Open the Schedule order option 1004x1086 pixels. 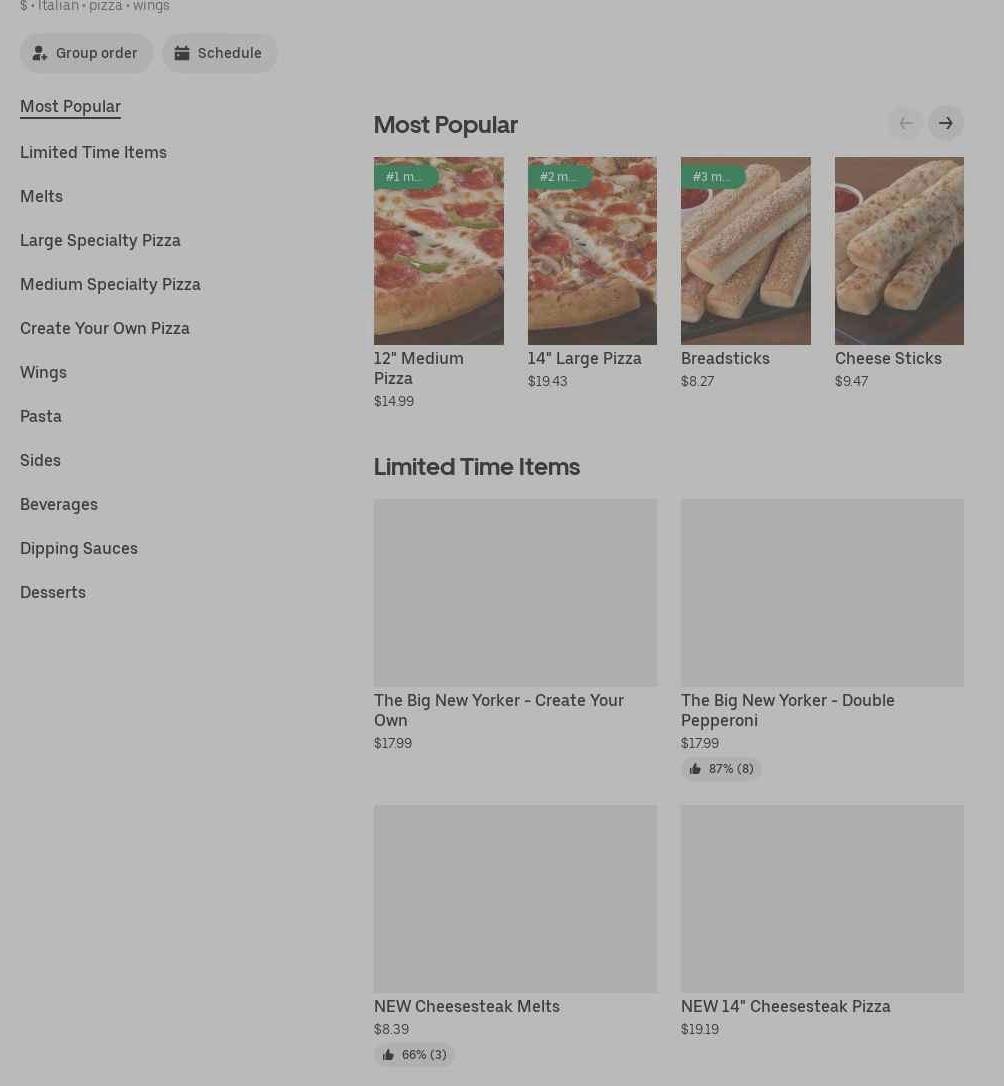tap(219, 53)
